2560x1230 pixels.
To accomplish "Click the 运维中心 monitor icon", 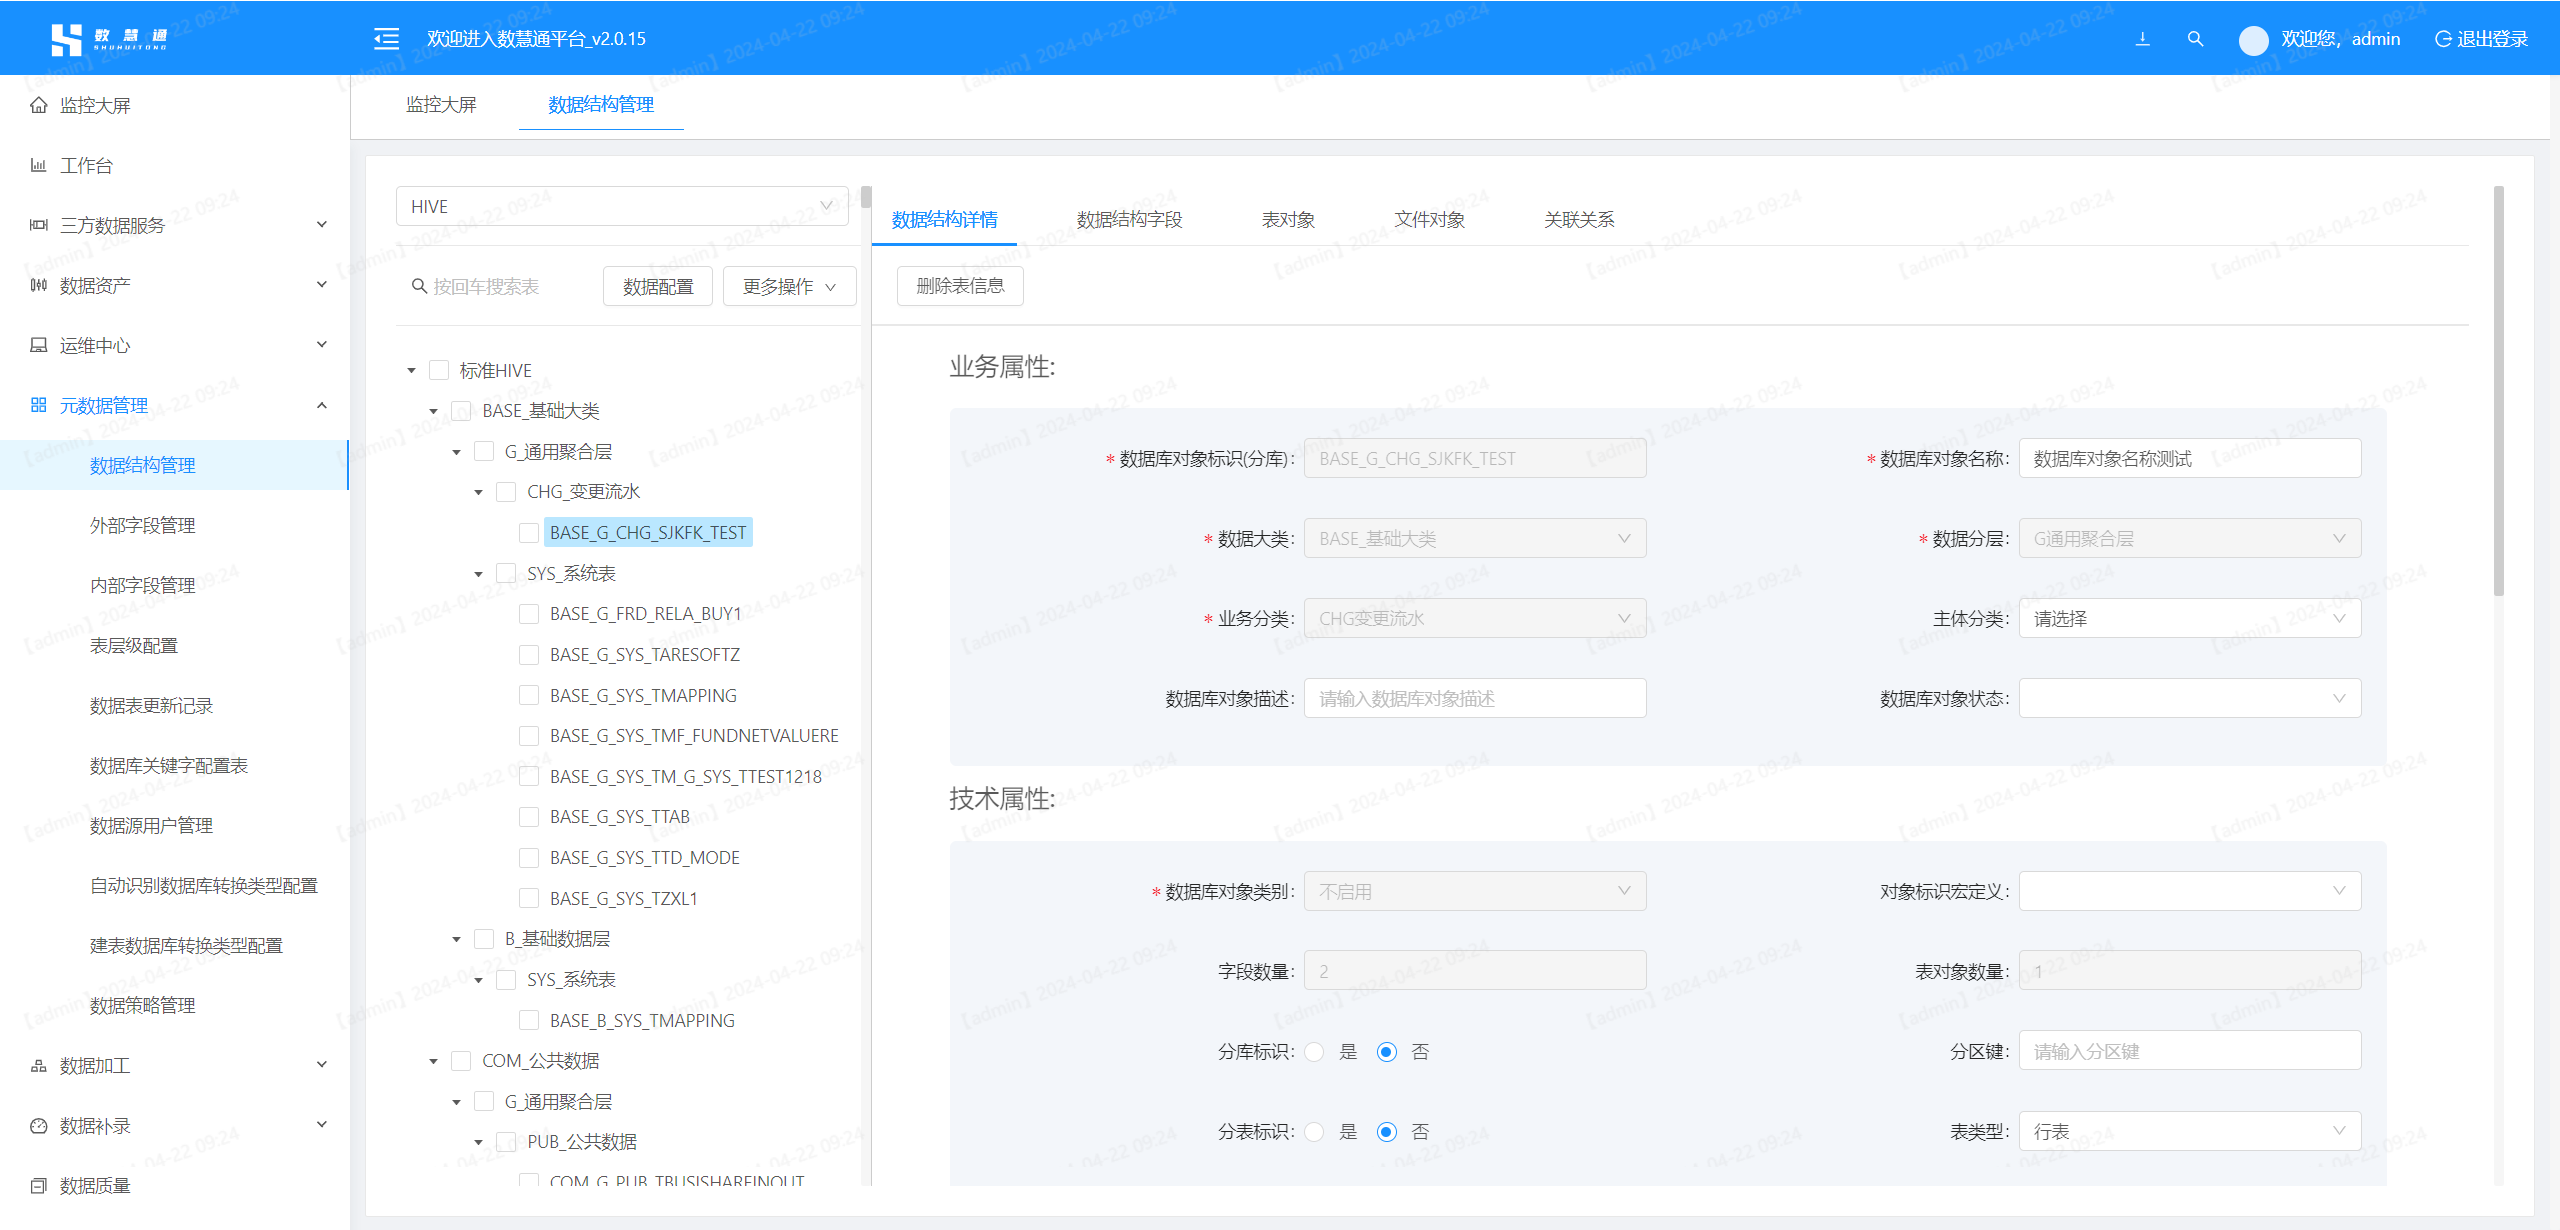I will point(39,345).
